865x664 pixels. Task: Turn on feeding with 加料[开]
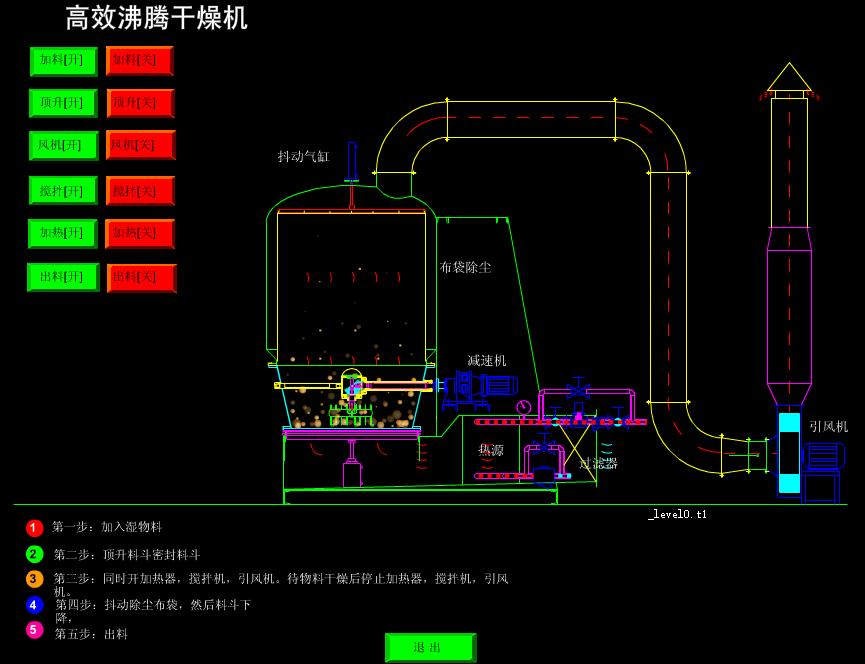[x=63, y=61]
